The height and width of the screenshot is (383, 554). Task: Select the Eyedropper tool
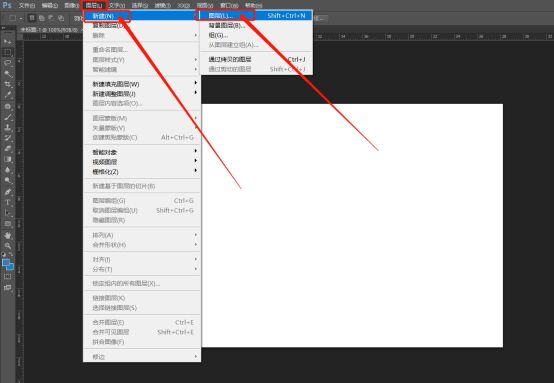point(7,95)
